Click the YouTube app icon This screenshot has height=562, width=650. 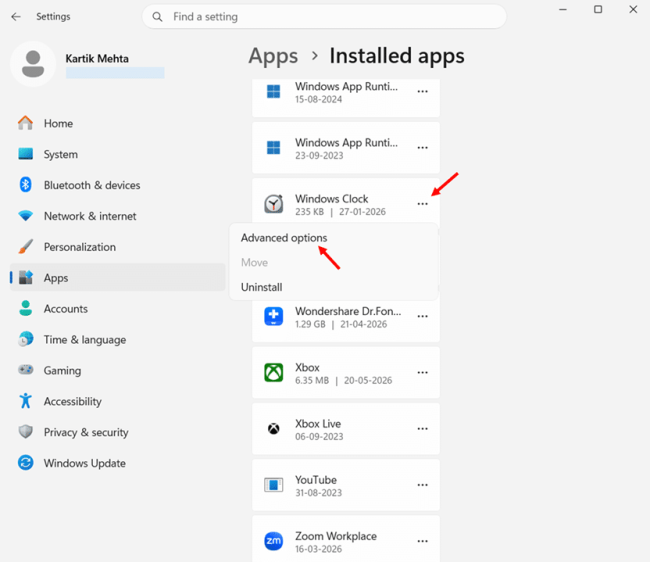[x=274, y=485]
